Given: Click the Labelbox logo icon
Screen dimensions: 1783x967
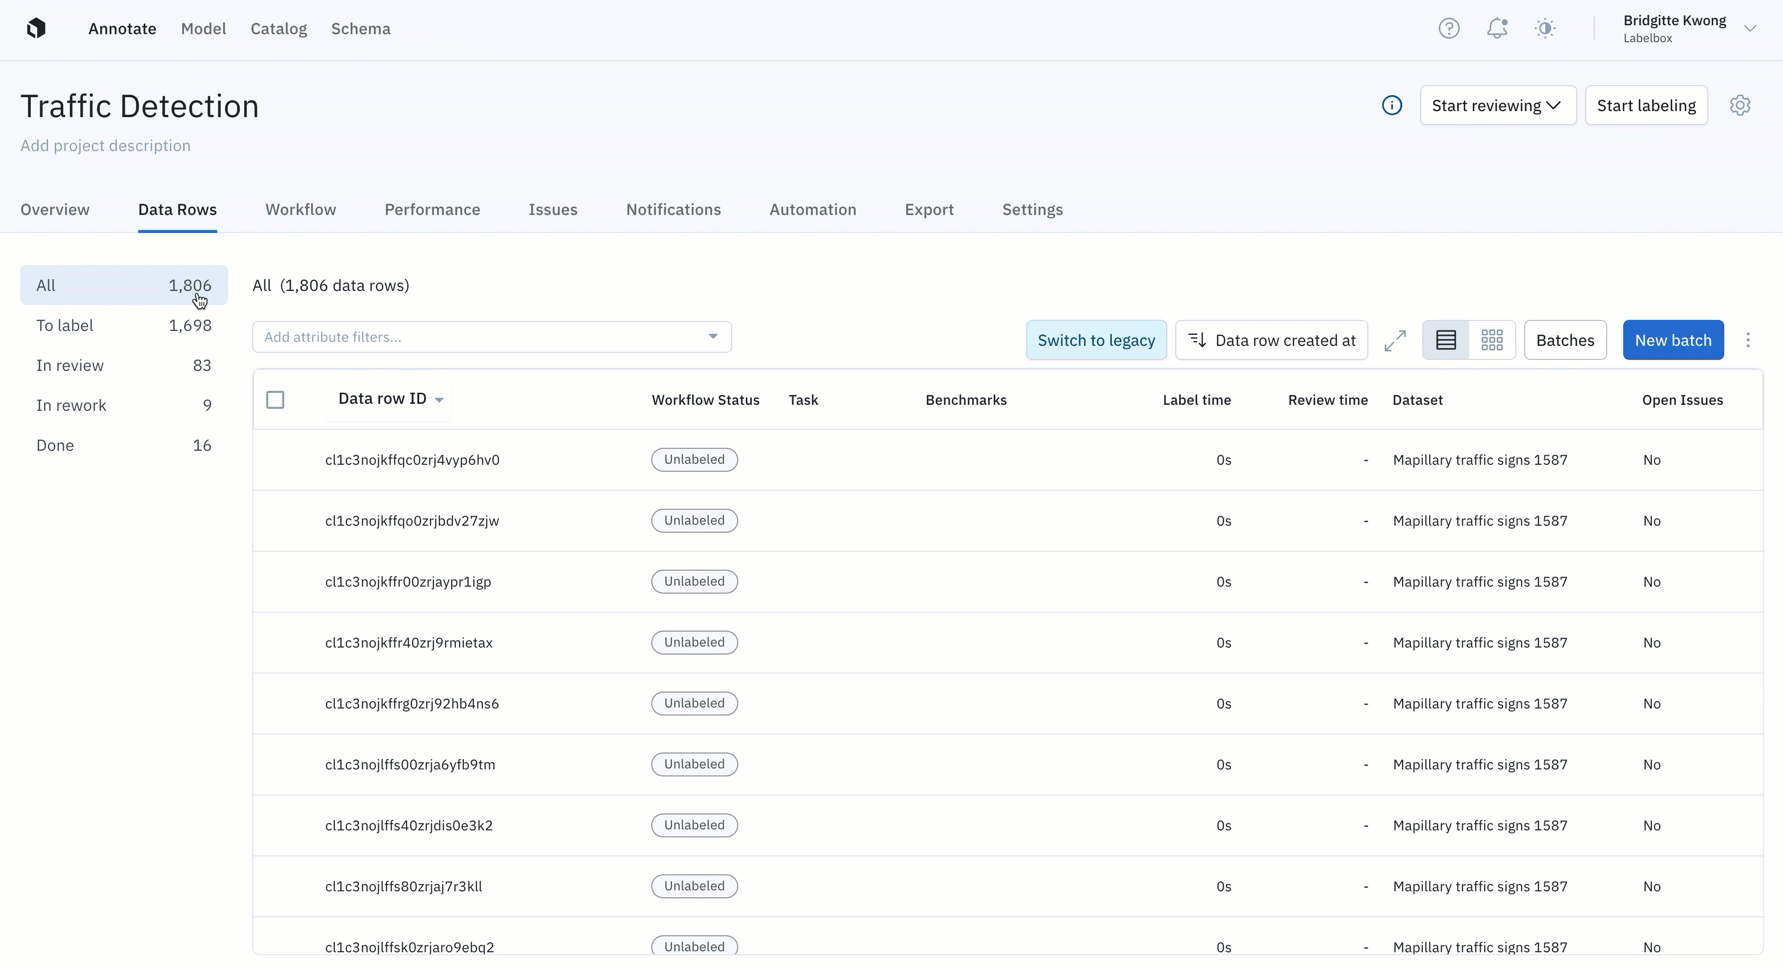Looking at the screenshot, I should tap(37, 28).
